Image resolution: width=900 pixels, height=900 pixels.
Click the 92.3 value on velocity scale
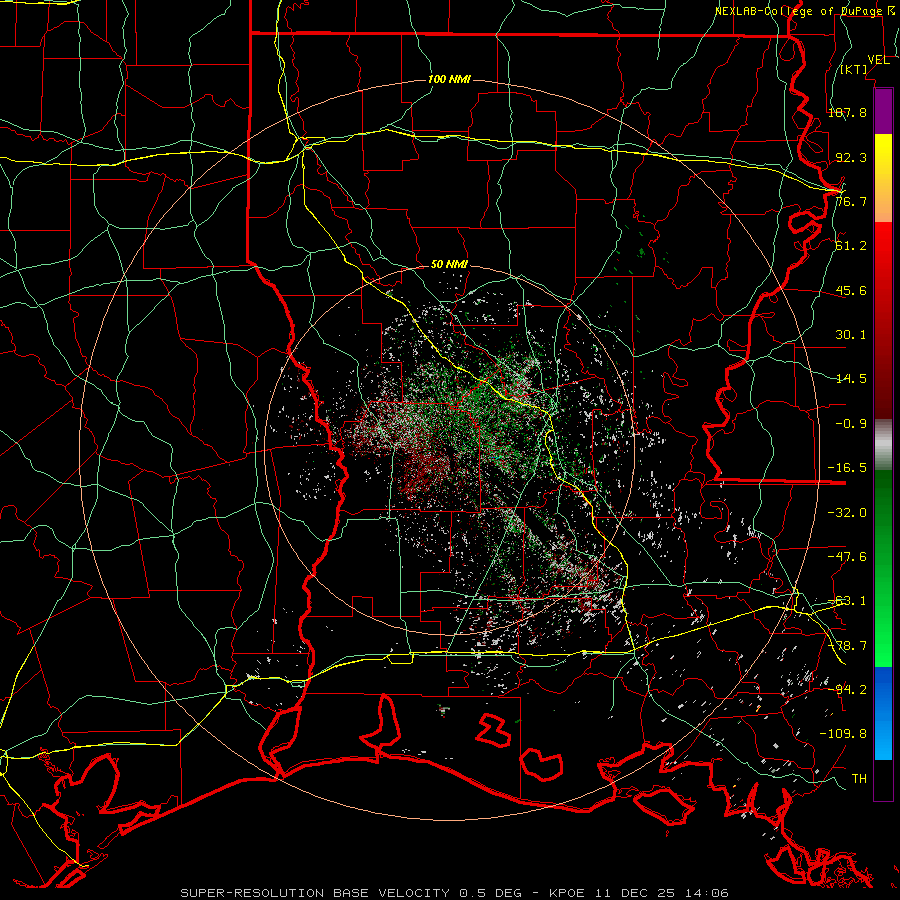coord(851,157)
